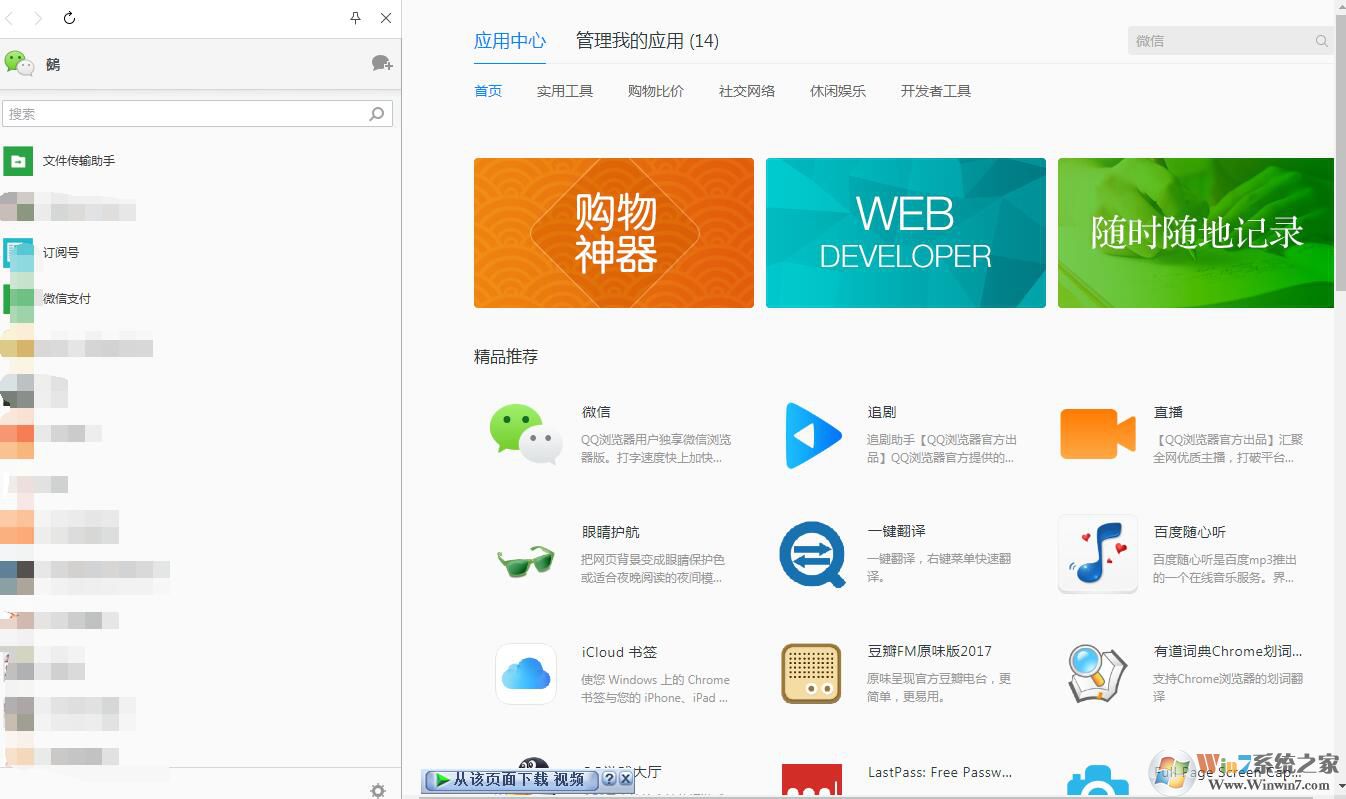Select the 追剧 app icon
This screenshot has height=799, width=1346.
point(811,433)
